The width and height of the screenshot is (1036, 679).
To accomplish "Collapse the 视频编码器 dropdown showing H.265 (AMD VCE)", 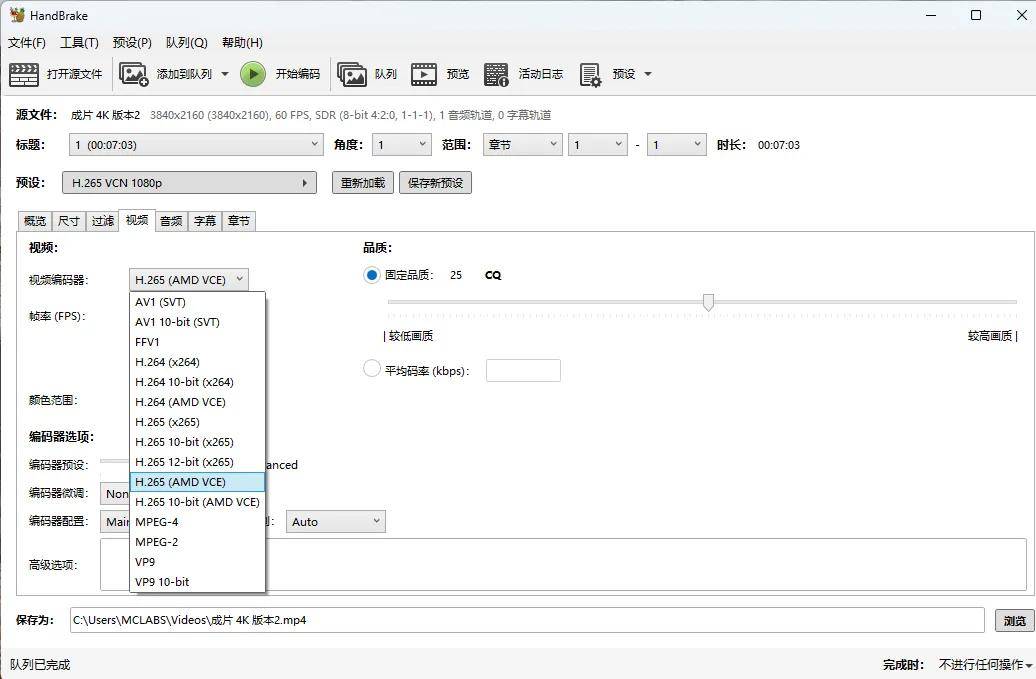I will tap(189, 280).
